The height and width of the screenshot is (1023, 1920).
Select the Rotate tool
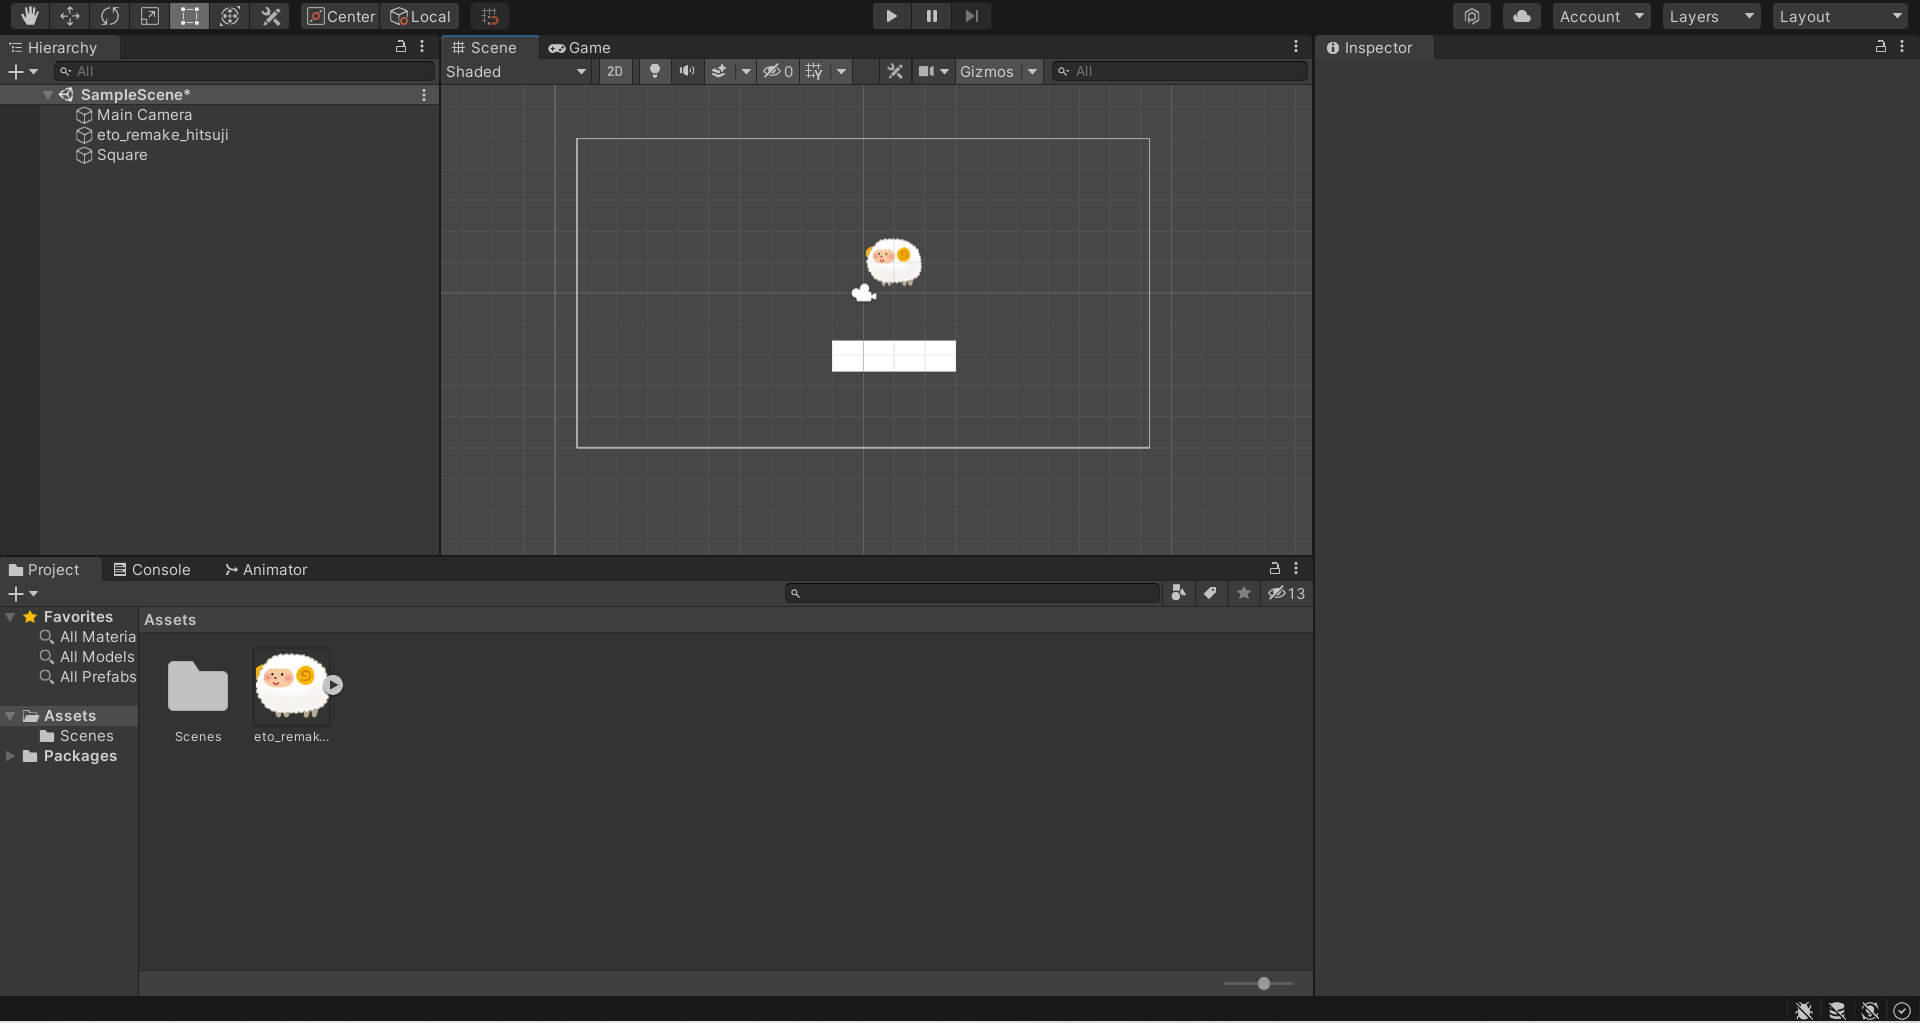click(110, 16)
